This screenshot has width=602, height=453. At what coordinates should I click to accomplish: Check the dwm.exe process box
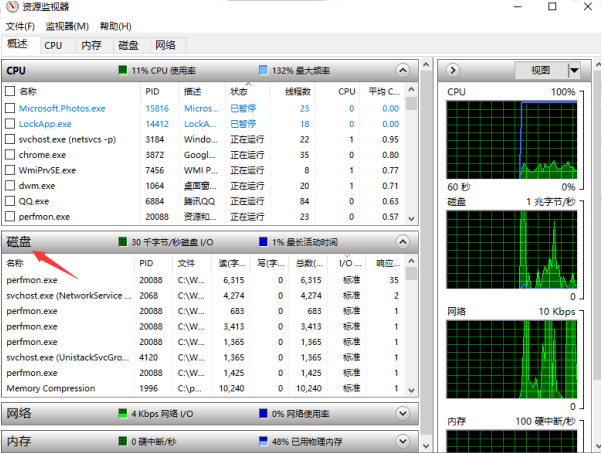tap(10, 185)
